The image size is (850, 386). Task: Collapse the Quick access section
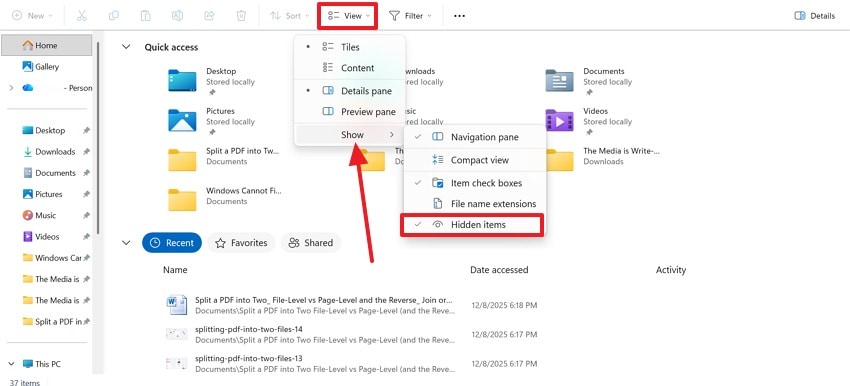click(x=126, y=47)
